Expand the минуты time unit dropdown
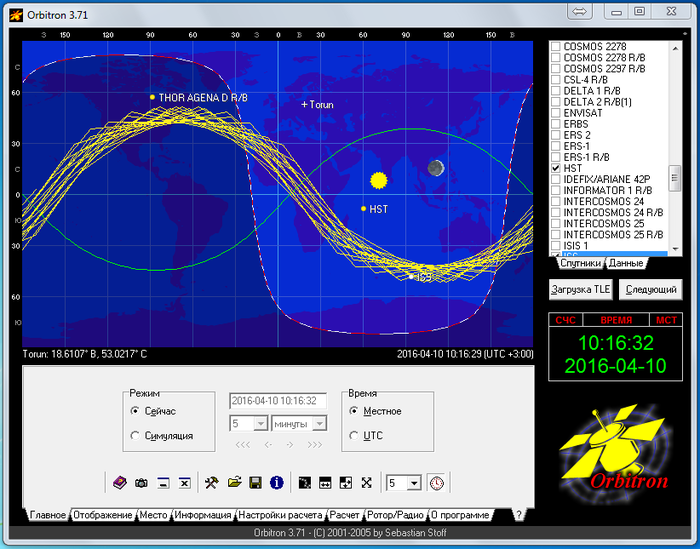The width and height of the screenshot is (700, 549). tap(316, 424)
